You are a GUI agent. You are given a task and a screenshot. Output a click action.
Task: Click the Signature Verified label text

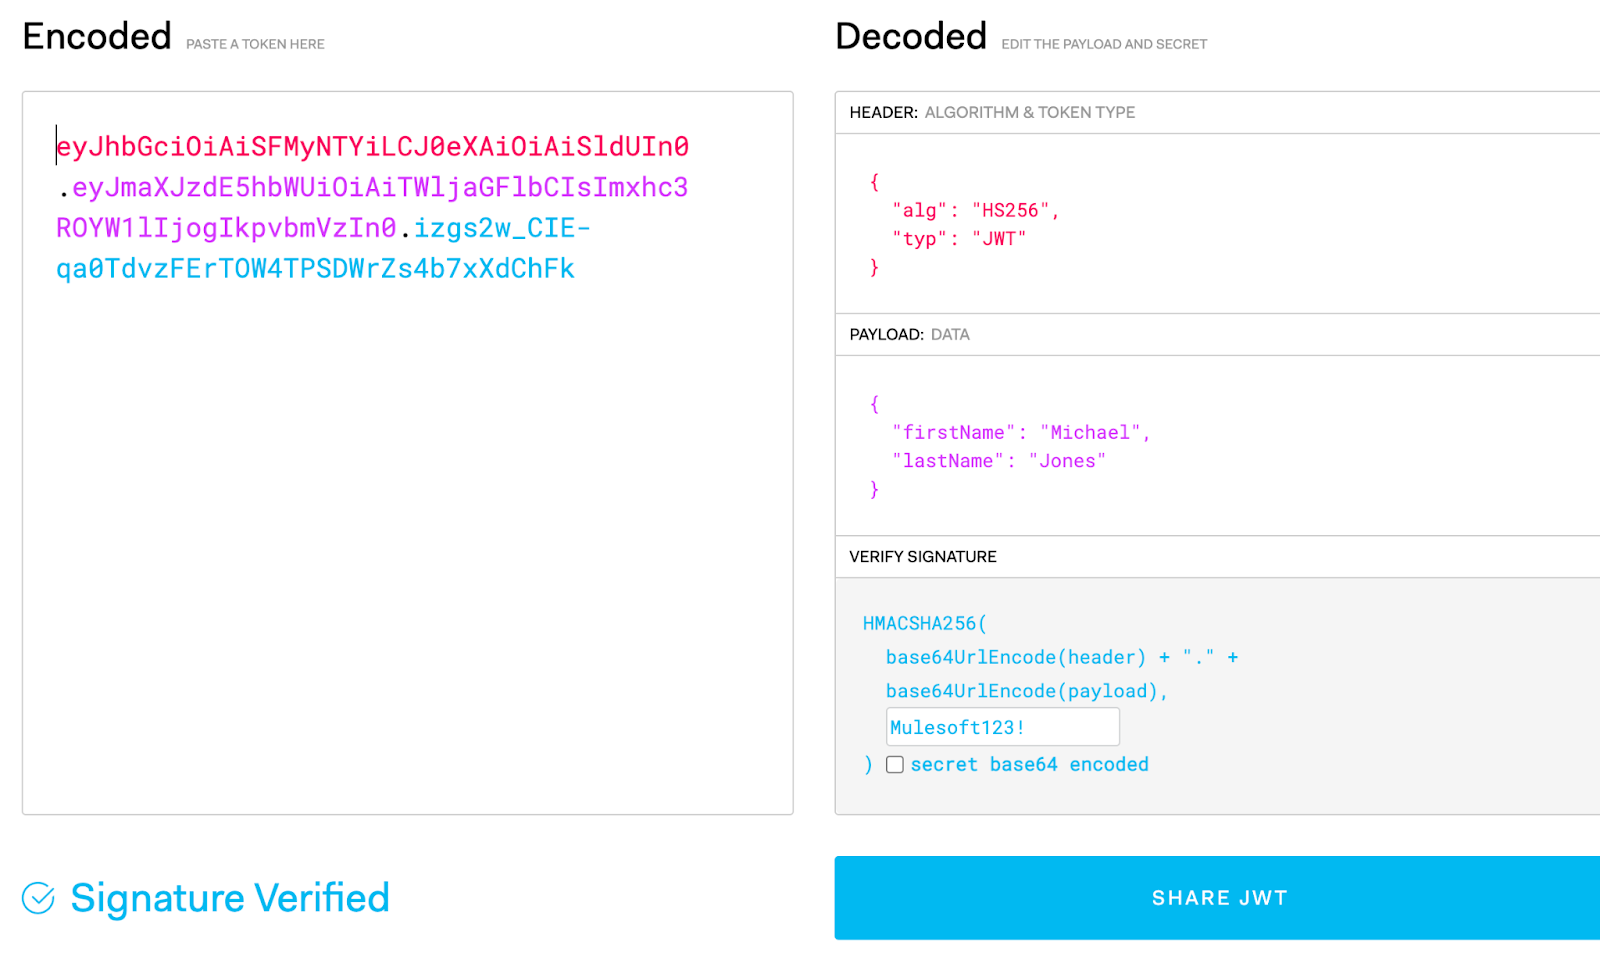229,897
